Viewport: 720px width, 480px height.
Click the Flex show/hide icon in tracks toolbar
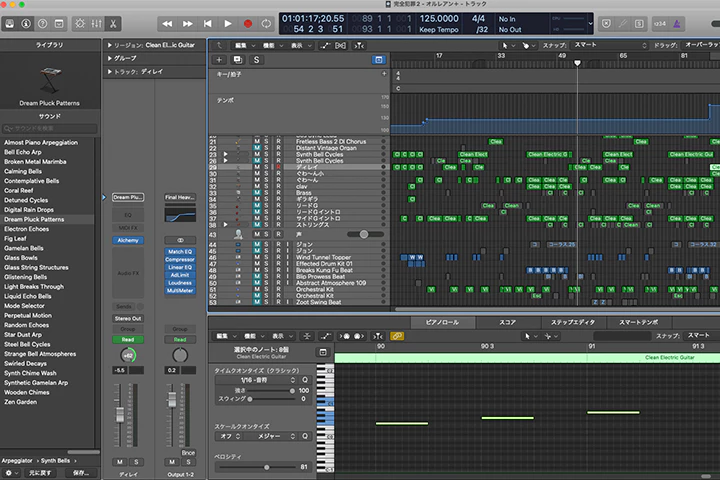[341, 45]
